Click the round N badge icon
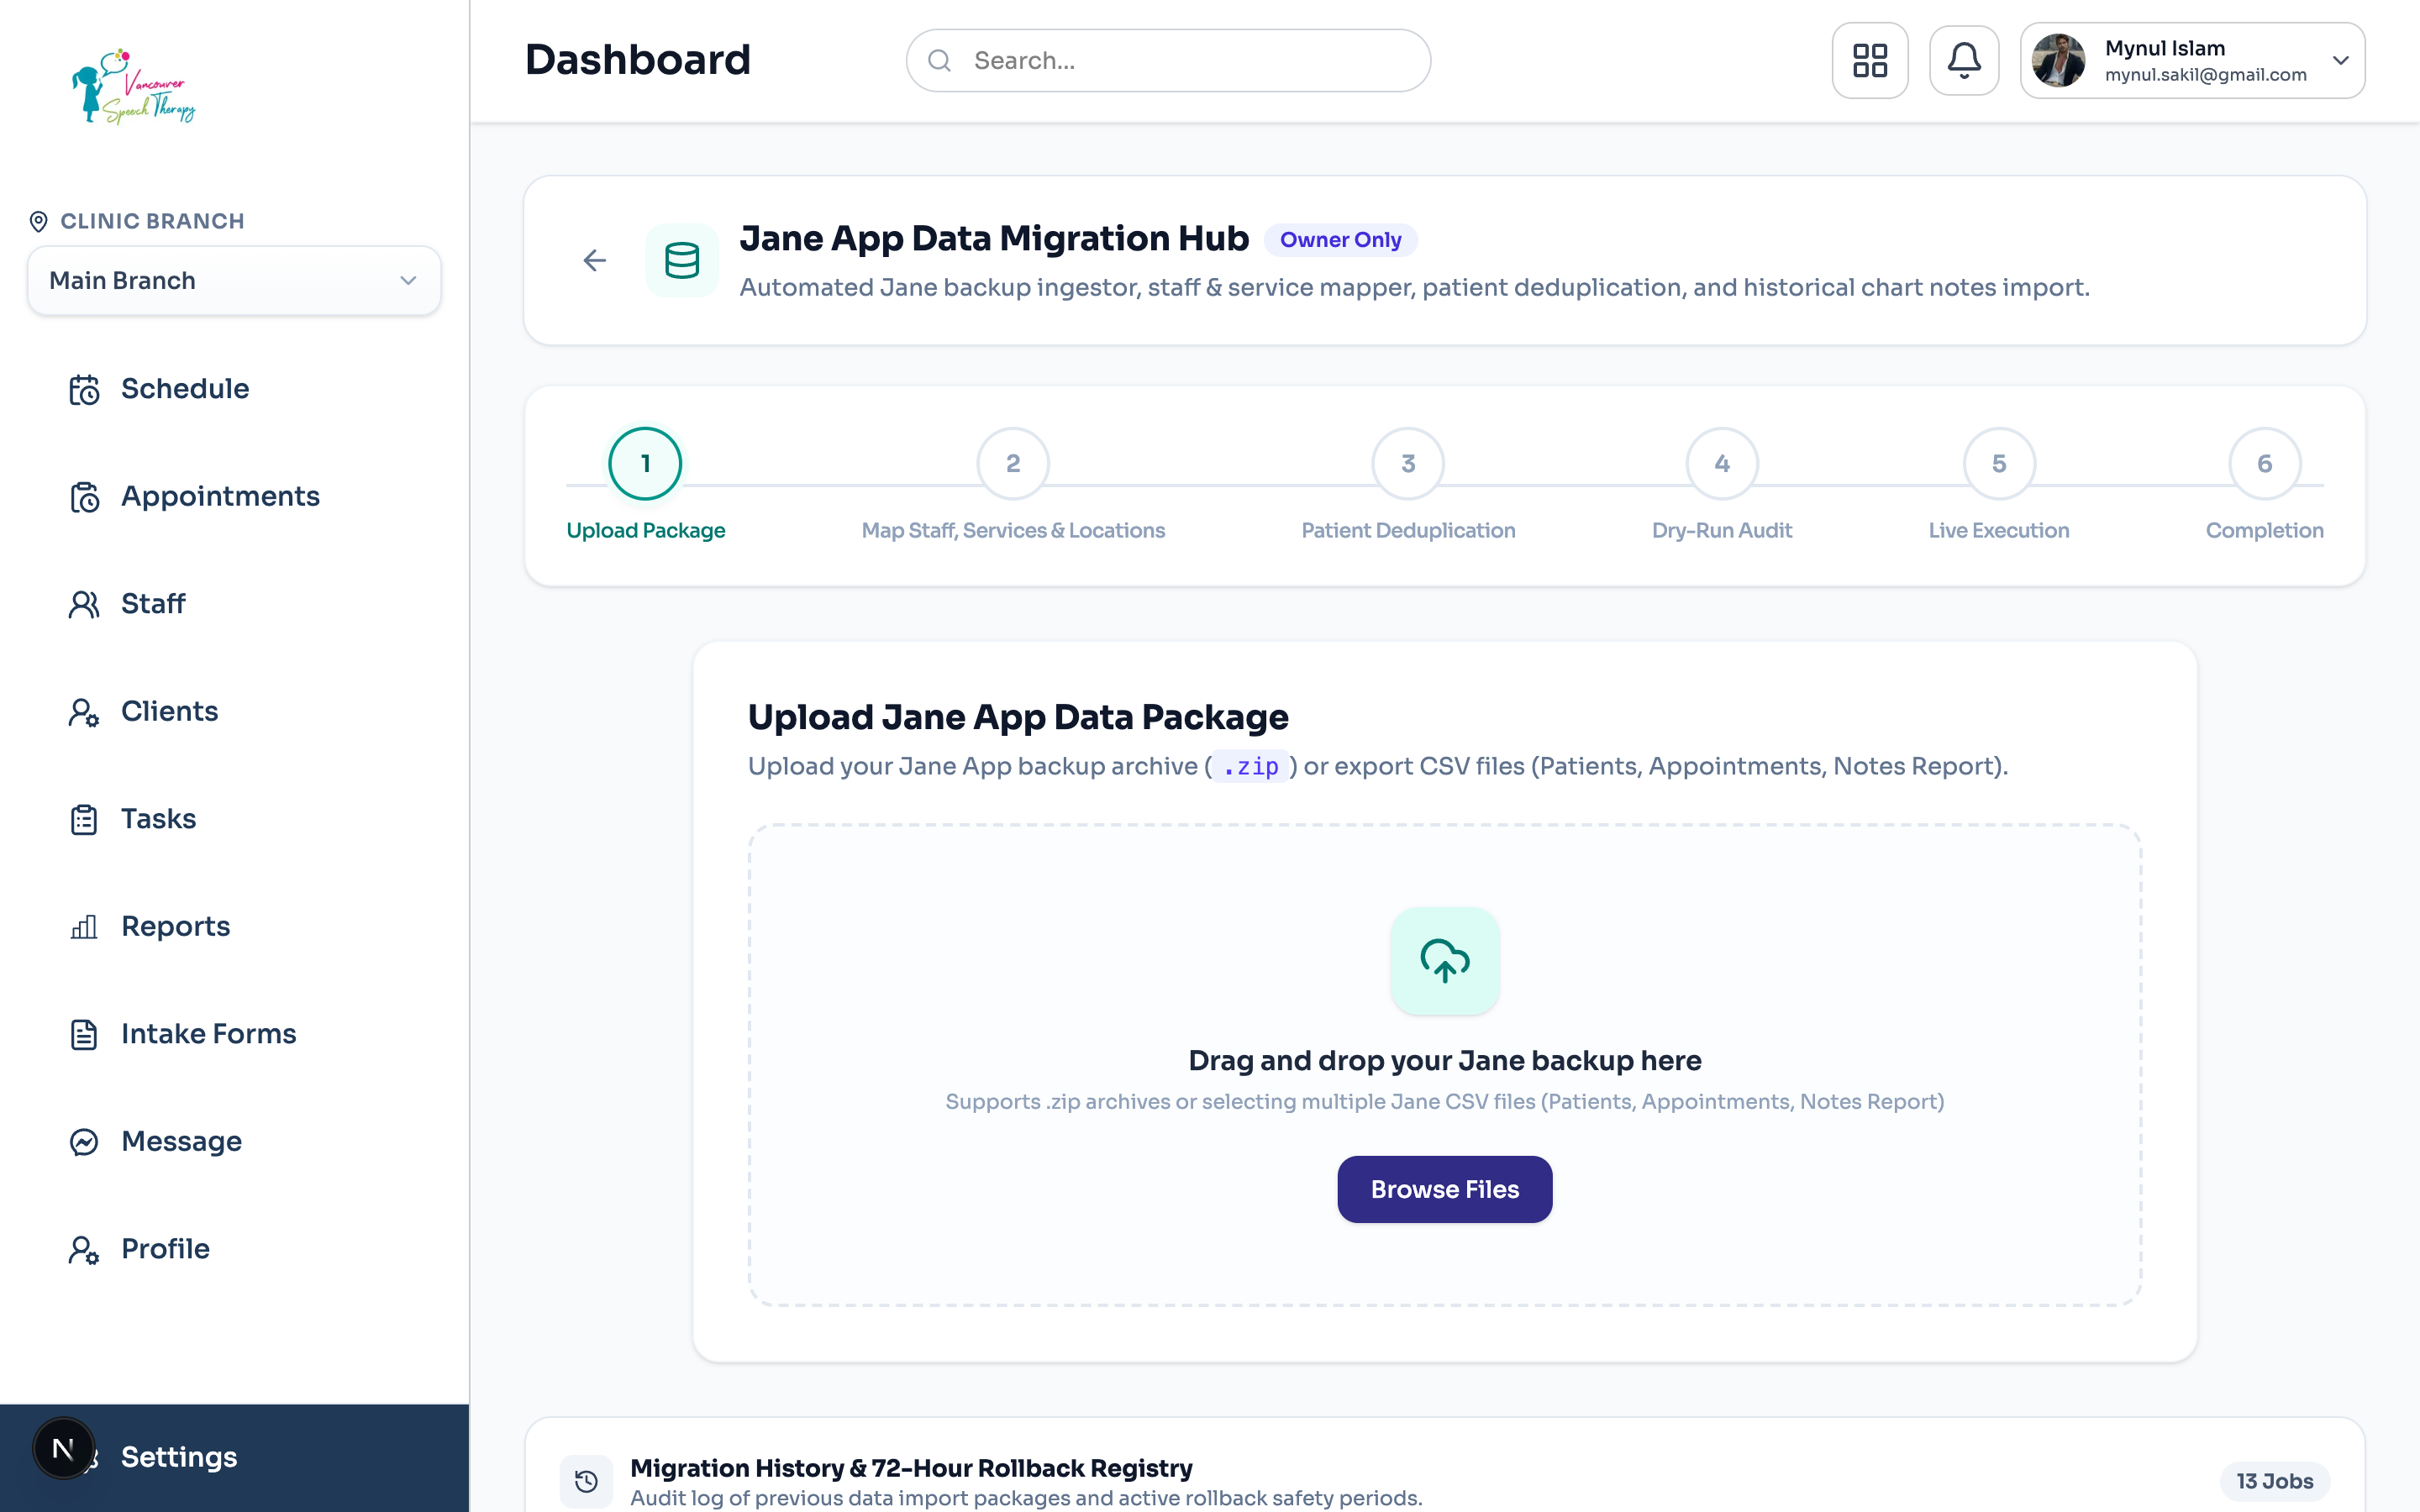The width and height of the screenshot is (2420, 1512). [x=63, y=1448]
